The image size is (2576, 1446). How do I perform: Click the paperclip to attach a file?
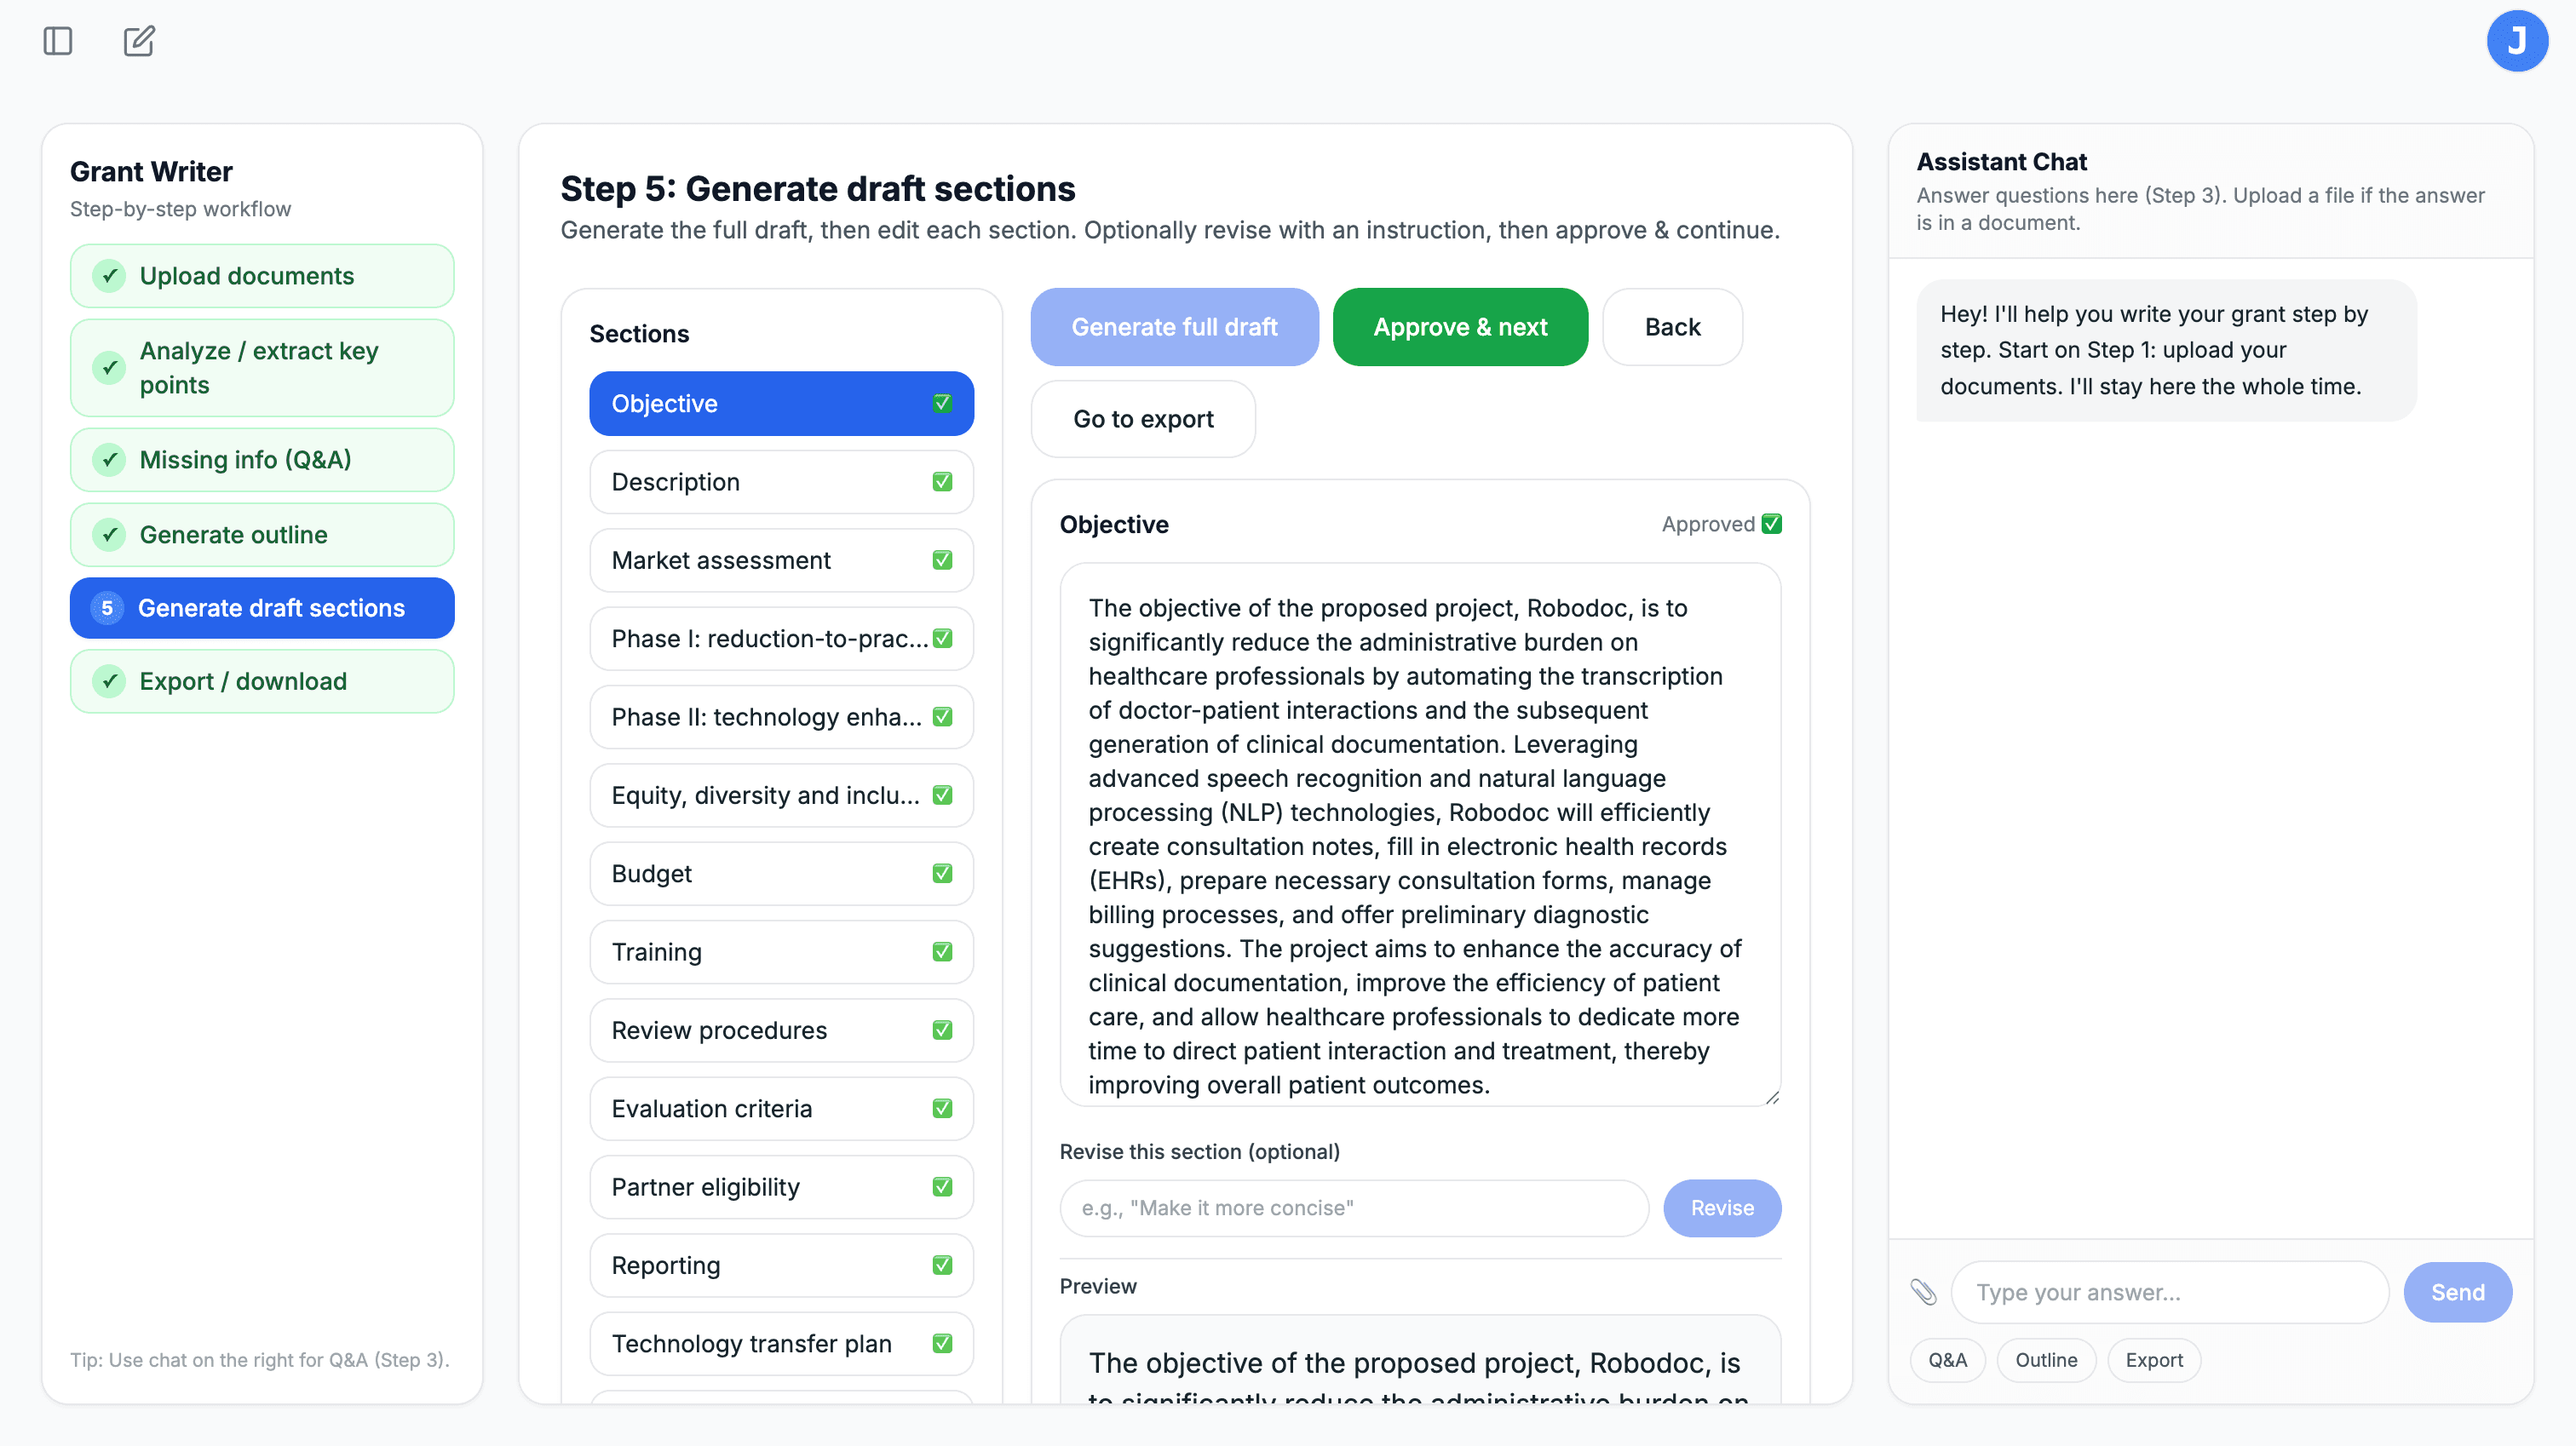[1925, 1292]
